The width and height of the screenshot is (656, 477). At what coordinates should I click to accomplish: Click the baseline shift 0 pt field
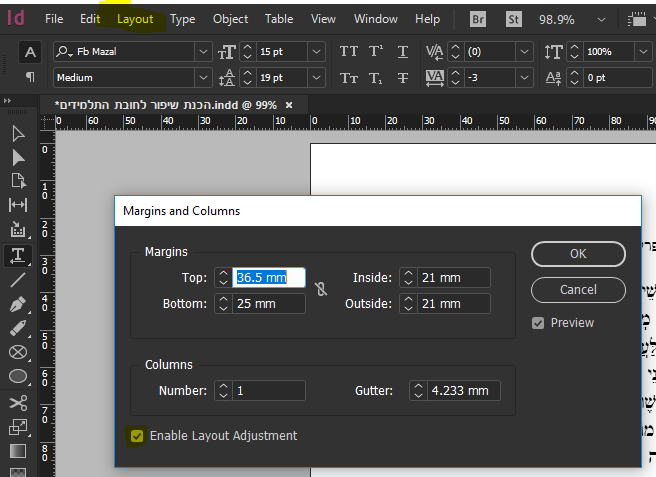(x=618, y=78)
